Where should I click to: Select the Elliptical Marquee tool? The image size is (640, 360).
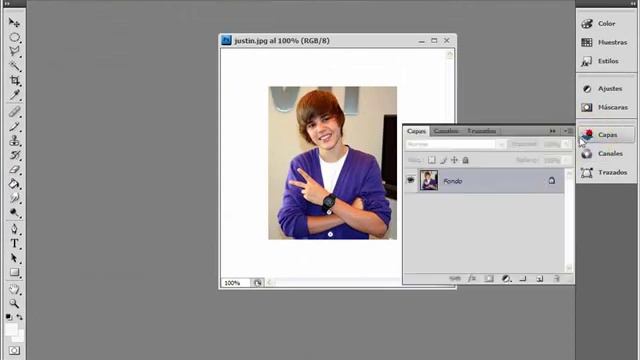[14, 37]
